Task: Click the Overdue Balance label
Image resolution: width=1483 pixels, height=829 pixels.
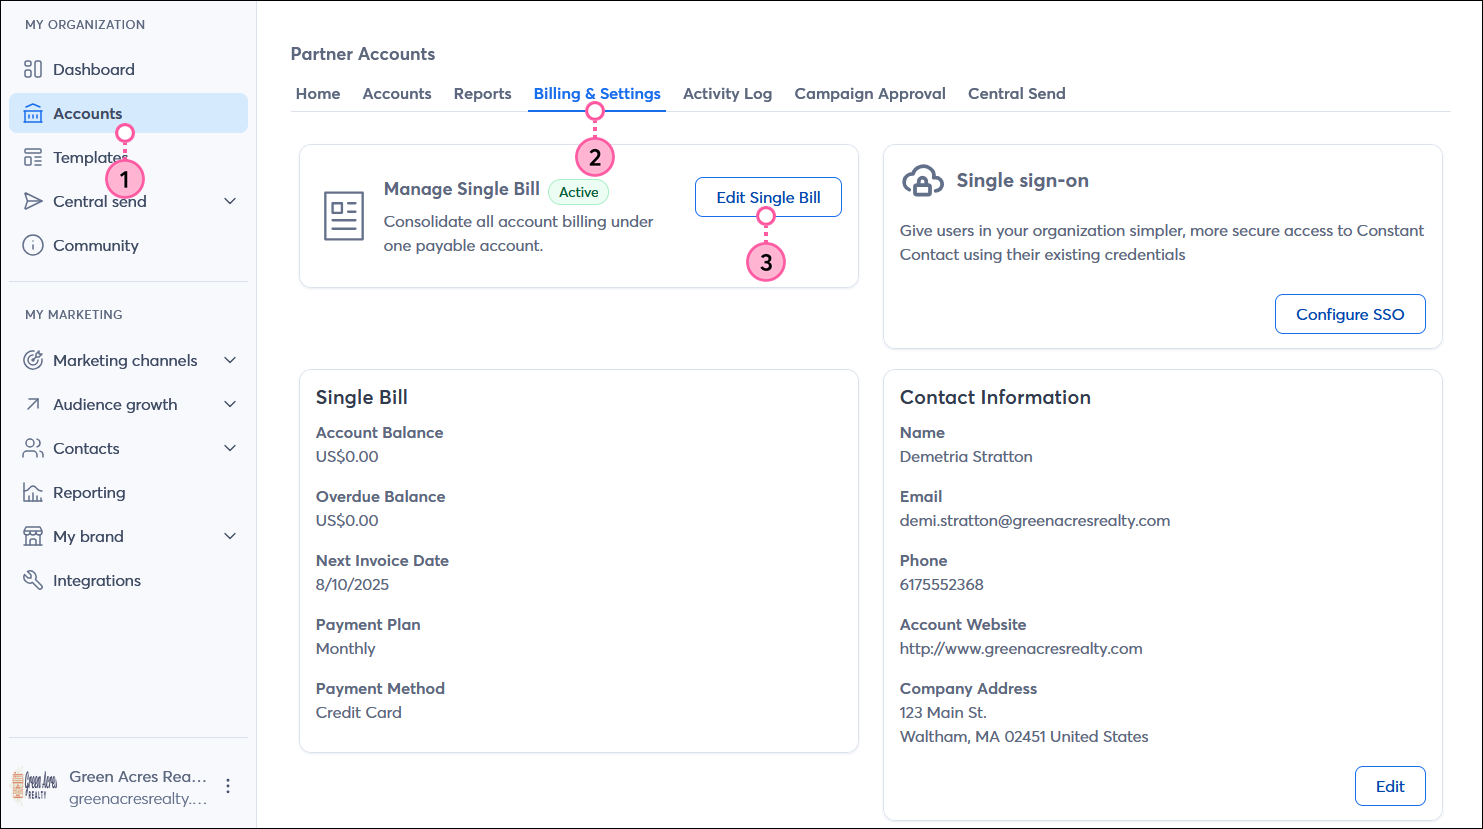Action: pos(380,496)
